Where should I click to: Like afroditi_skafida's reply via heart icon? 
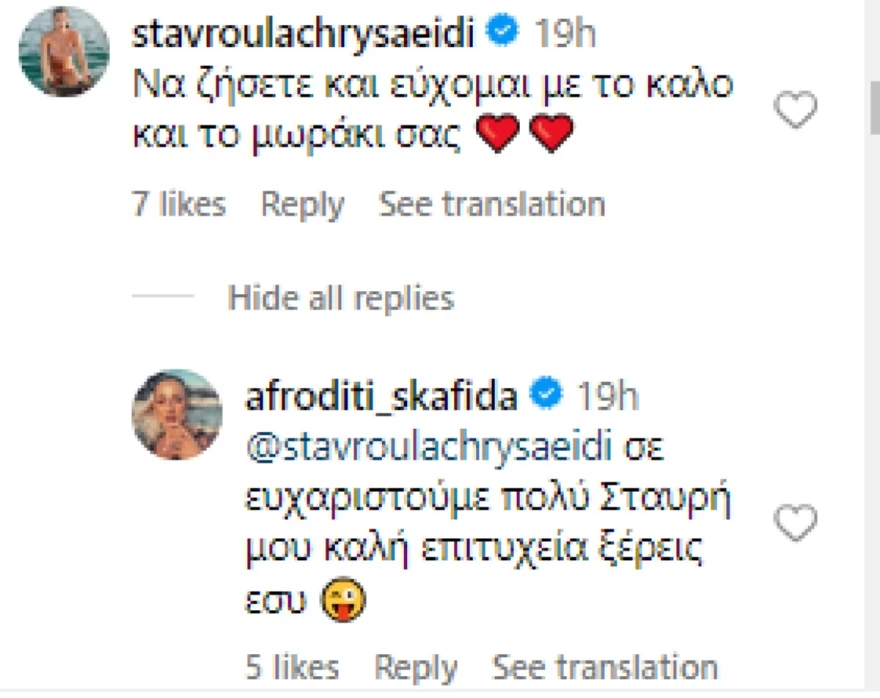click(x=795, y=522)
